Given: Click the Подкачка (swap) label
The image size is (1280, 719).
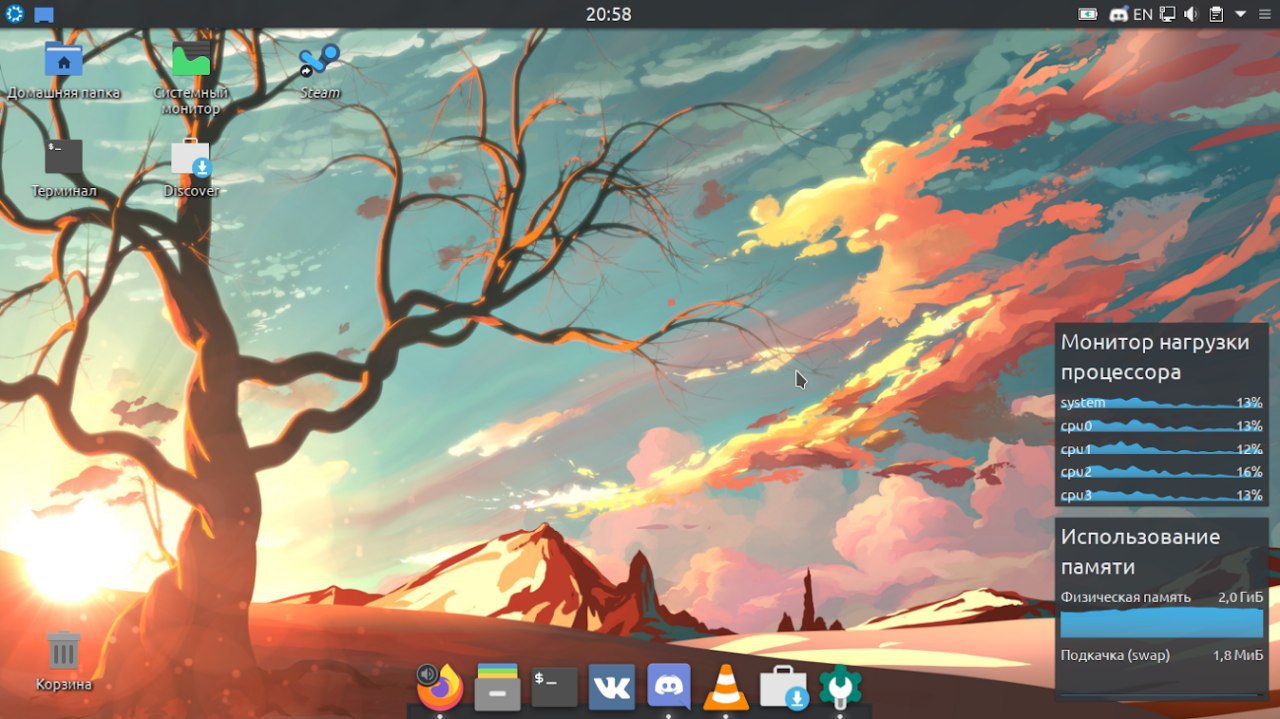Looking at the screenshot, I should point(1115,656).
